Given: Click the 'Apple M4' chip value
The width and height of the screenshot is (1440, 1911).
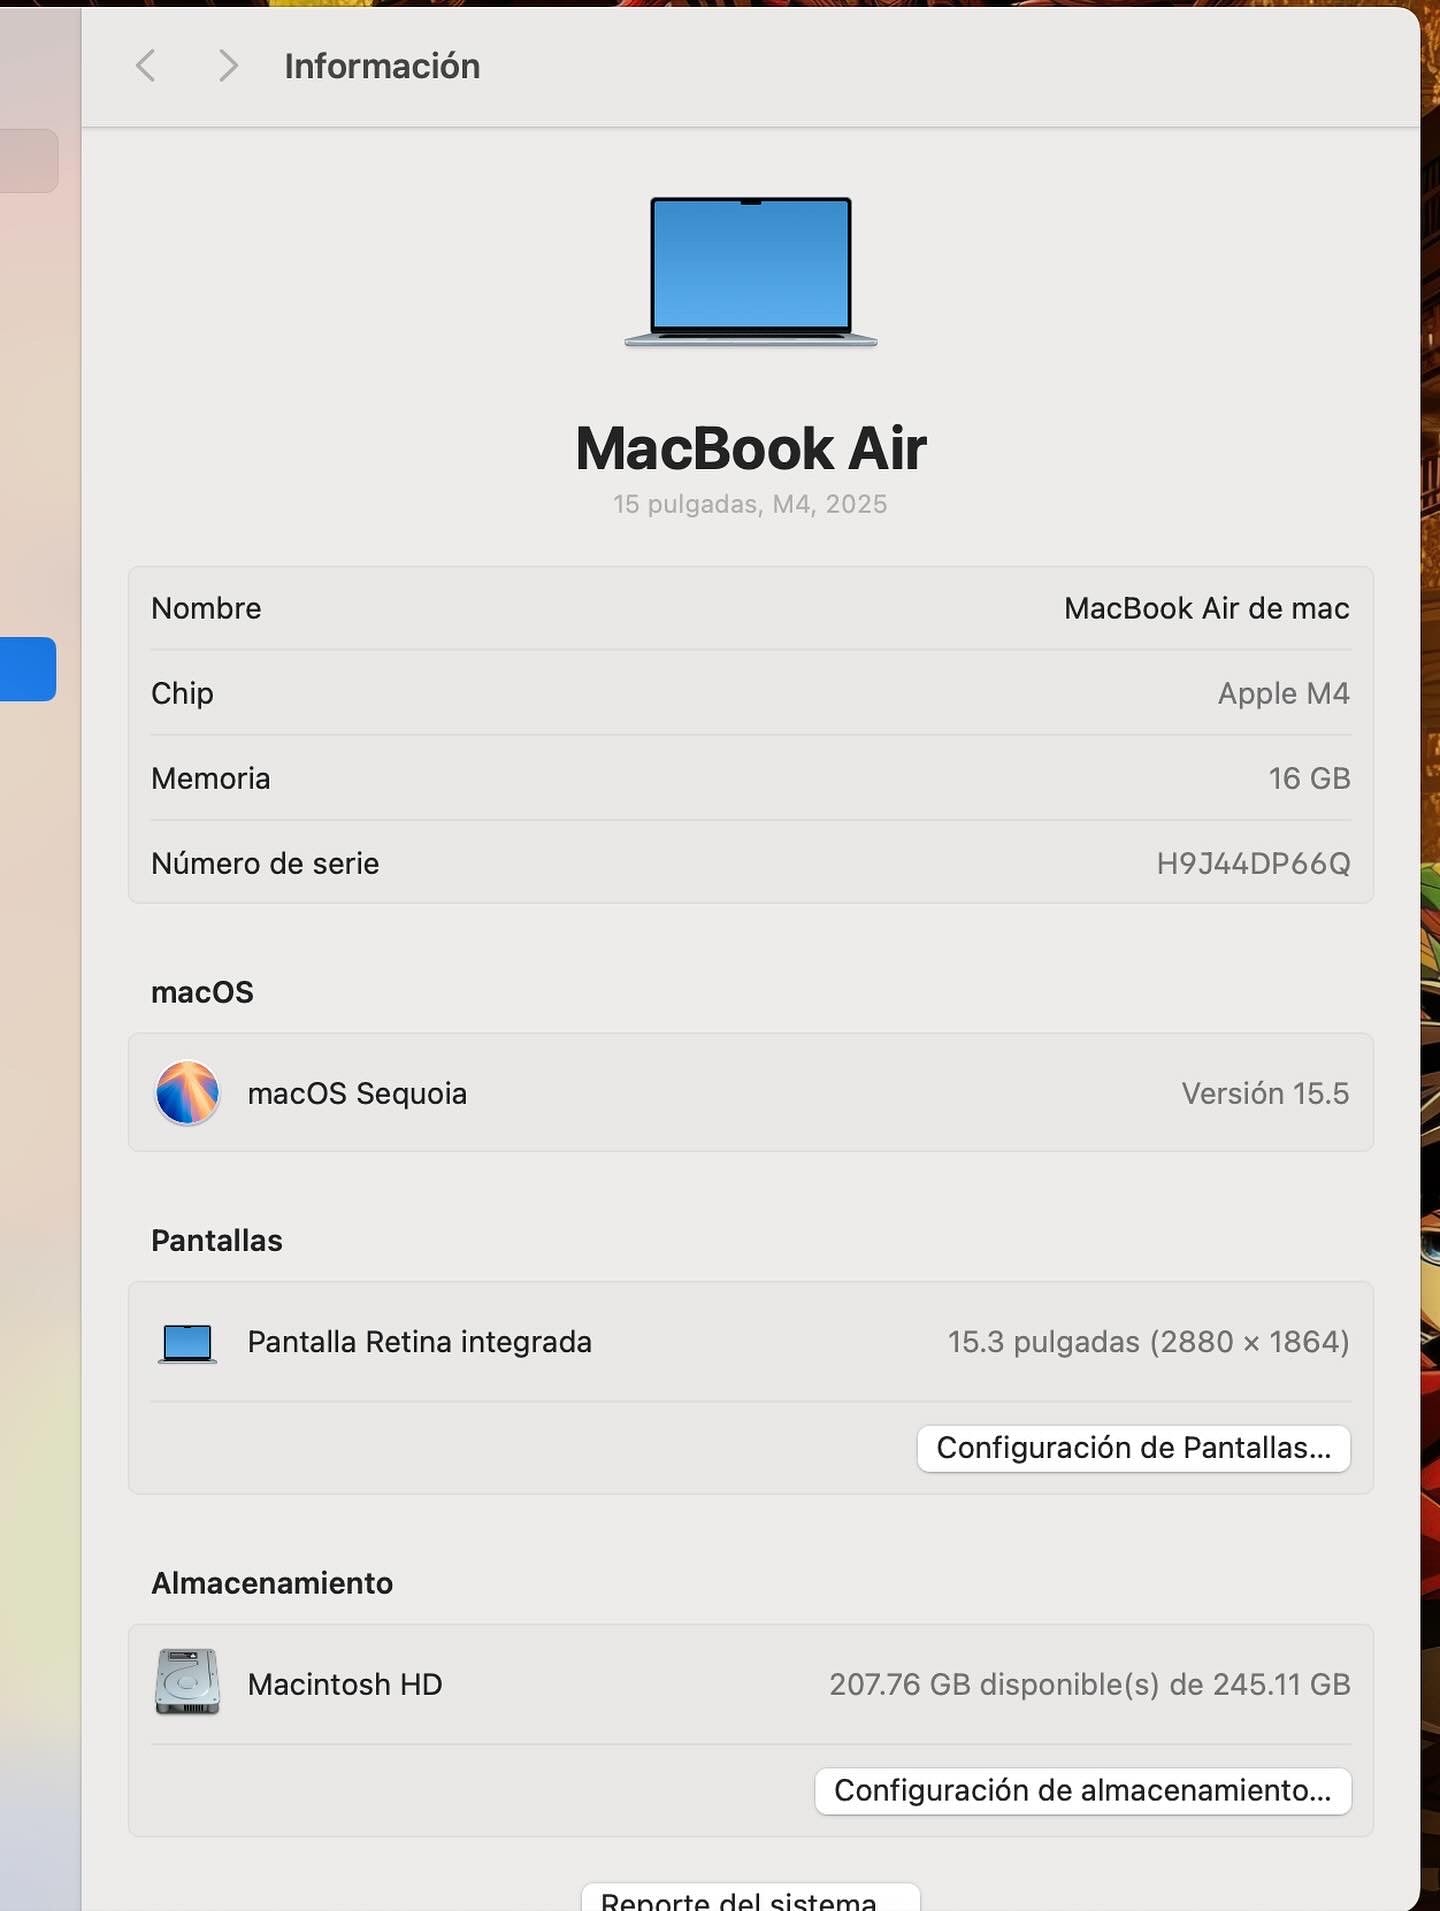Looking at the screenshot, I should pos(1284,694).
